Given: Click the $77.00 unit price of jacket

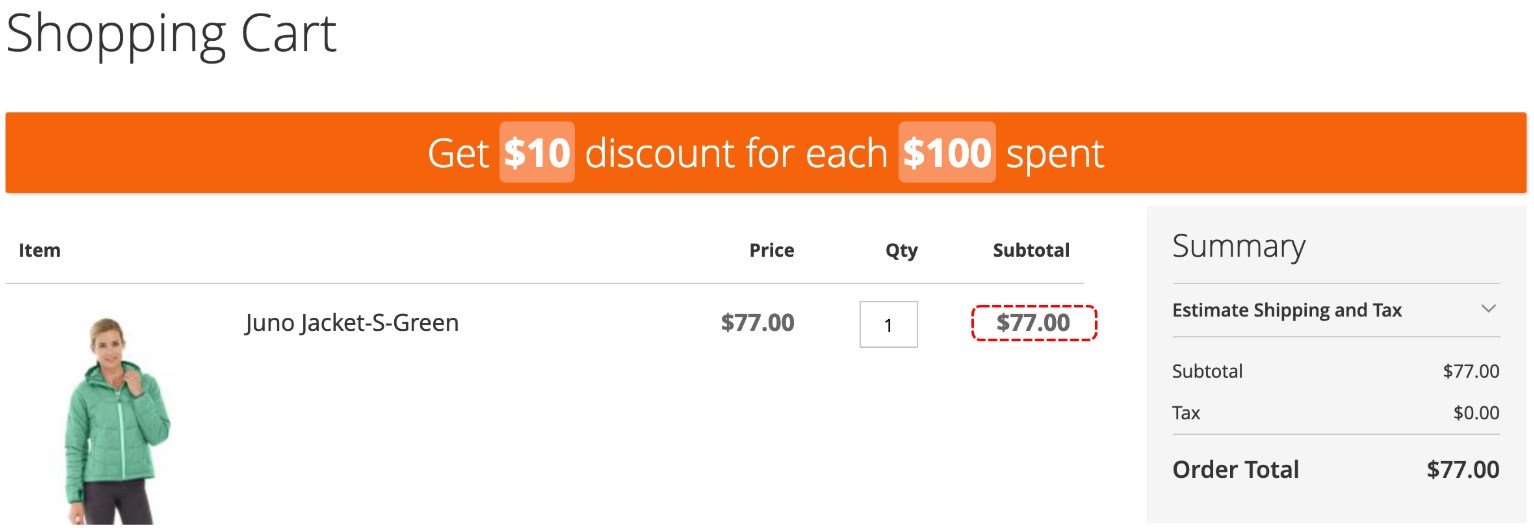Looking at the screenshot, I should (757, 323).
